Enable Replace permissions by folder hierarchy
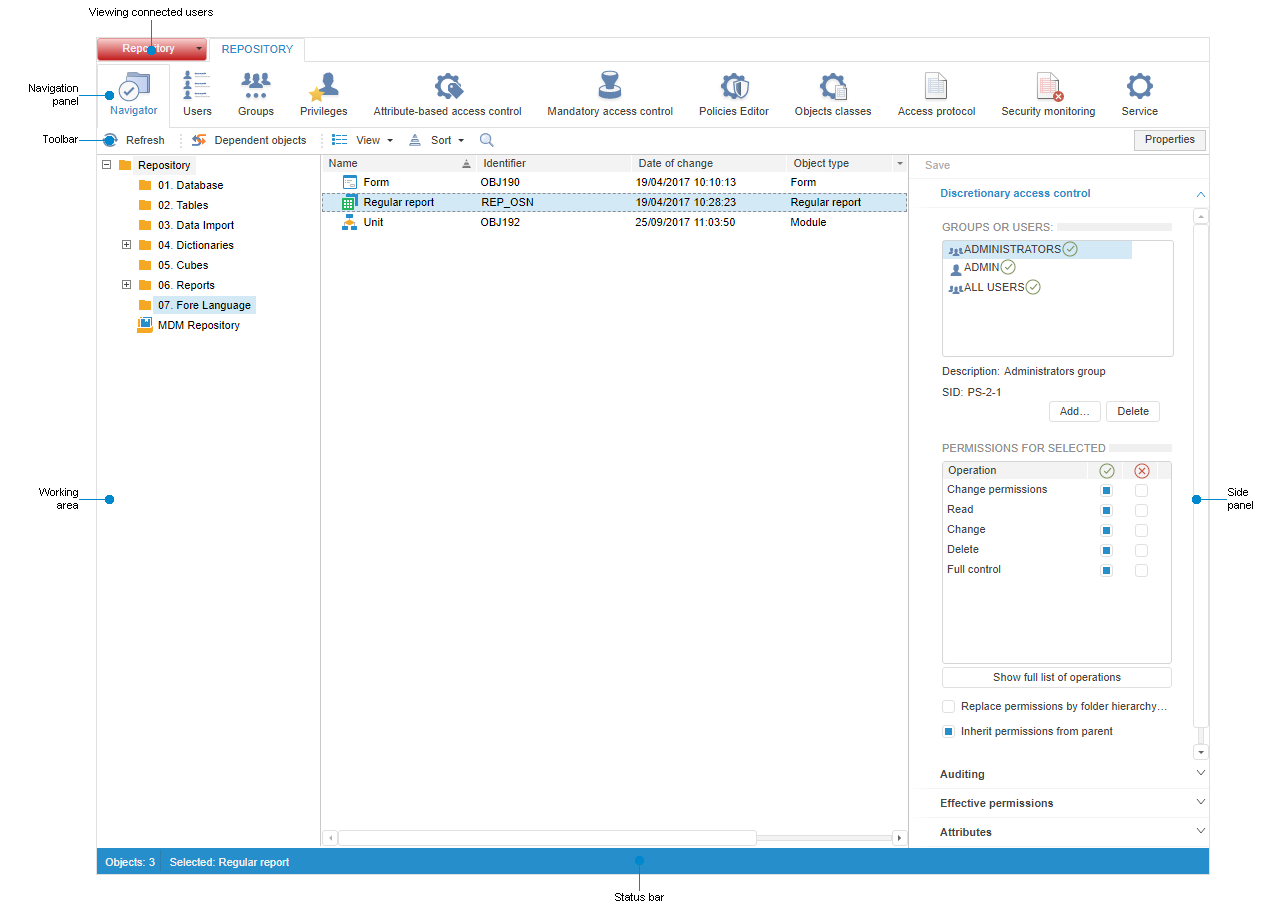Screen dimensions: 1285x908 (x=947, y=706)
